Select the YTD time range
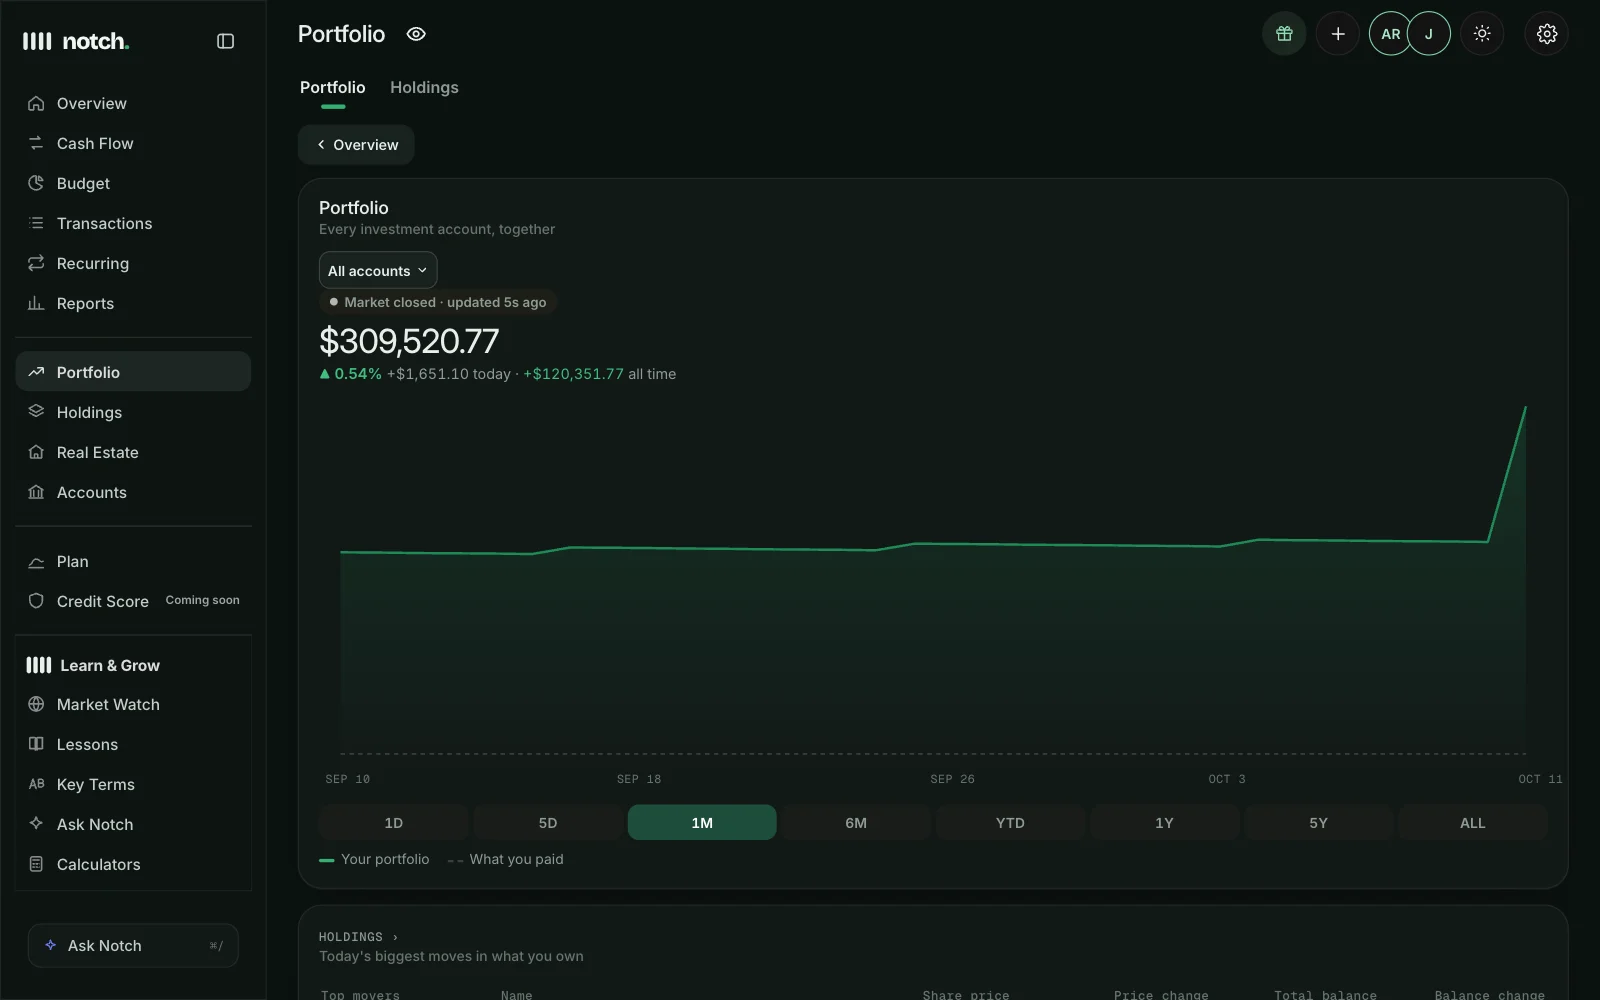Image resolution: width=1600 pixels, height=1000 pixels. pos(1010,823)
